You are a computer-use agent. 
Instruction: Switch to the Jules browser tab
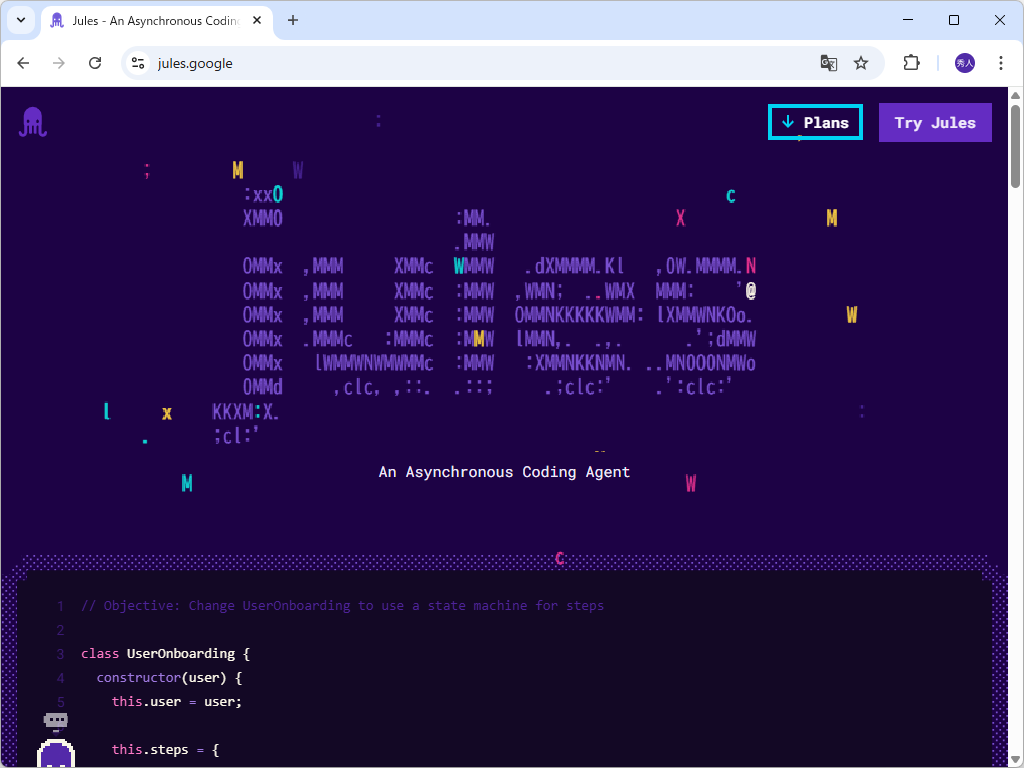150,19
